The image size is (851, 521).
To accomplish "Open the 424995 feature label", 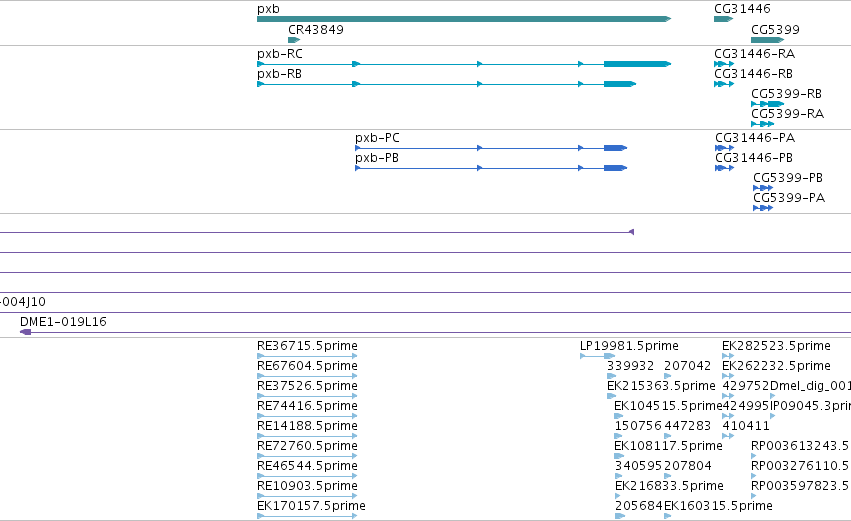I will click(746, 406).
